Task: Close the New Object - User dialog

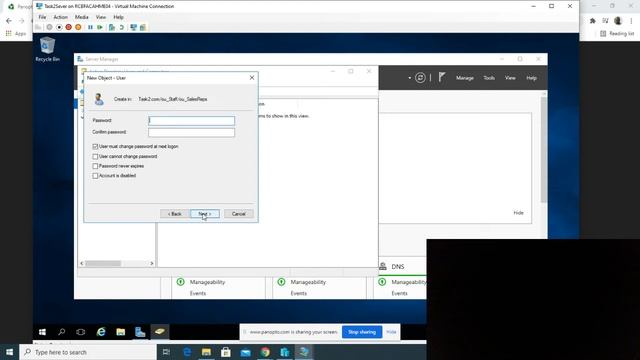Action: pos(252,78)
